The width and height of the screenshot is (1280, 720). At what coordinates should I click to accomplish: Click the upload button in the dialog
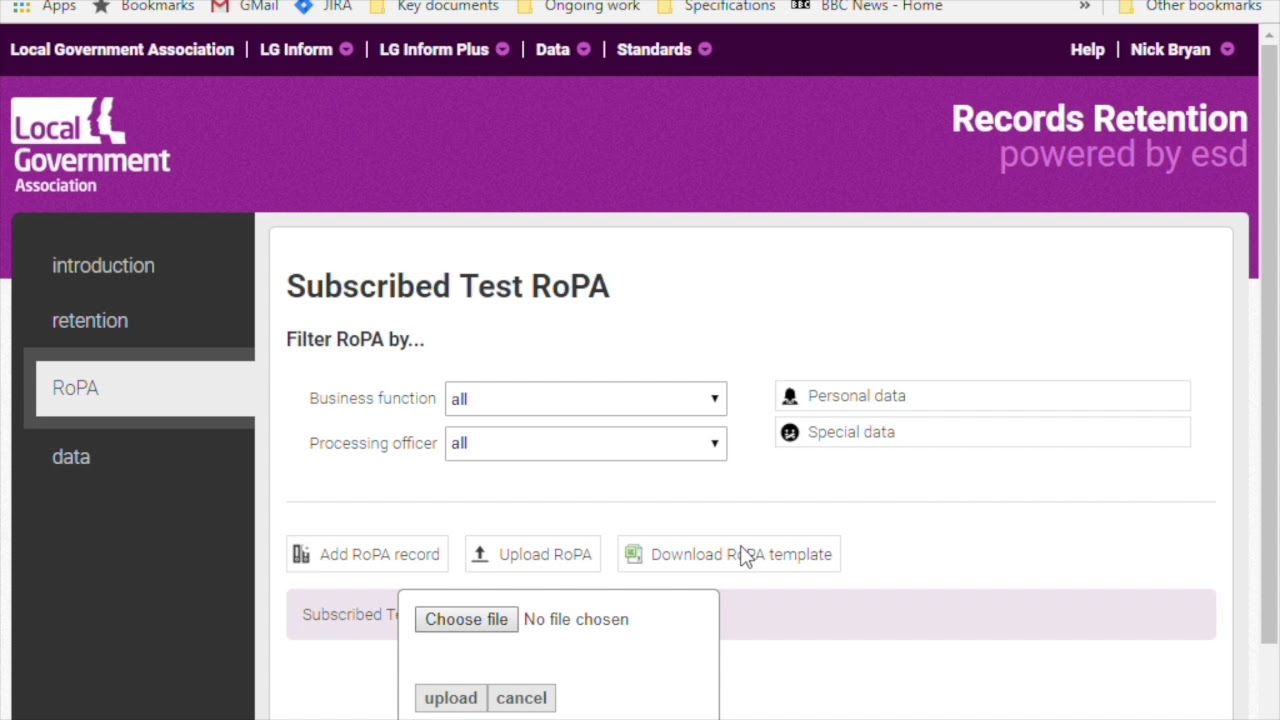[x=451, y=698]
